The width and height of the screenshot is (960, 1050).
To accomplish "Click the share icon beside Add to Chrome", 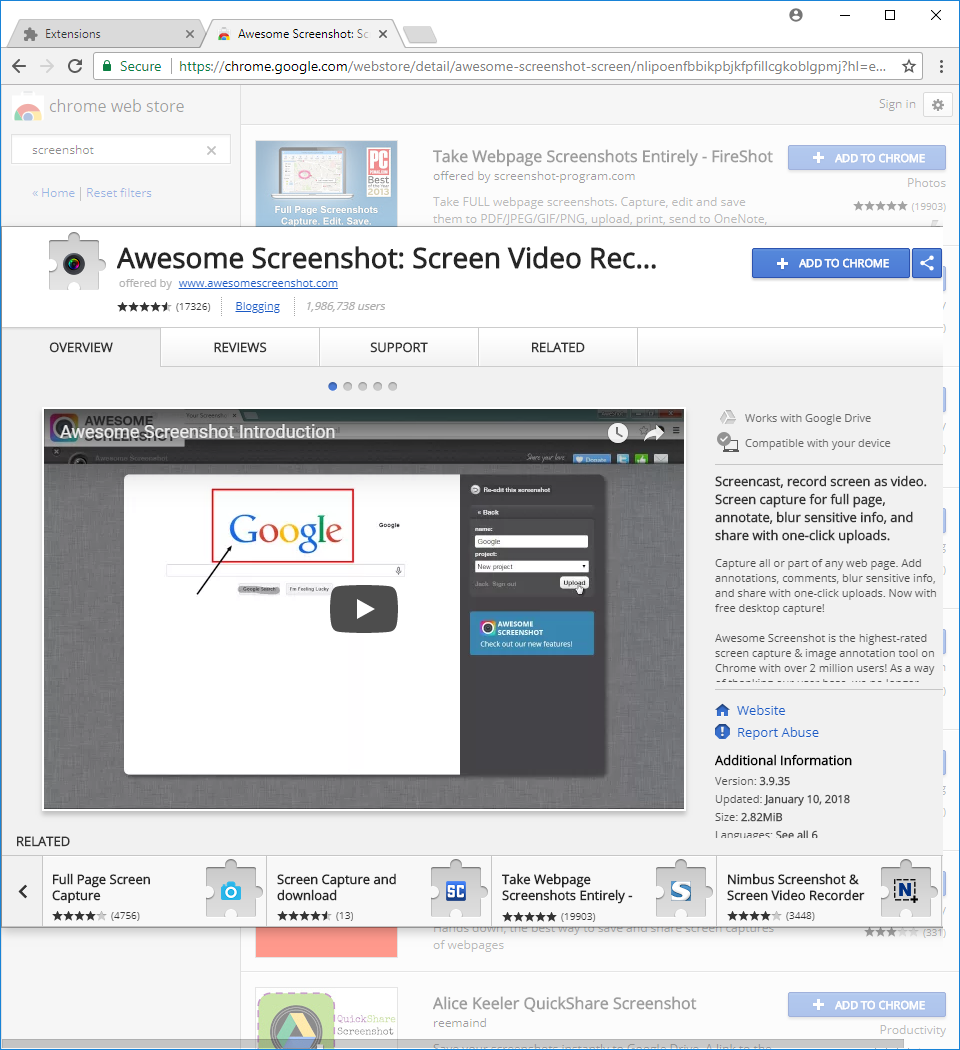I will 927,263.
